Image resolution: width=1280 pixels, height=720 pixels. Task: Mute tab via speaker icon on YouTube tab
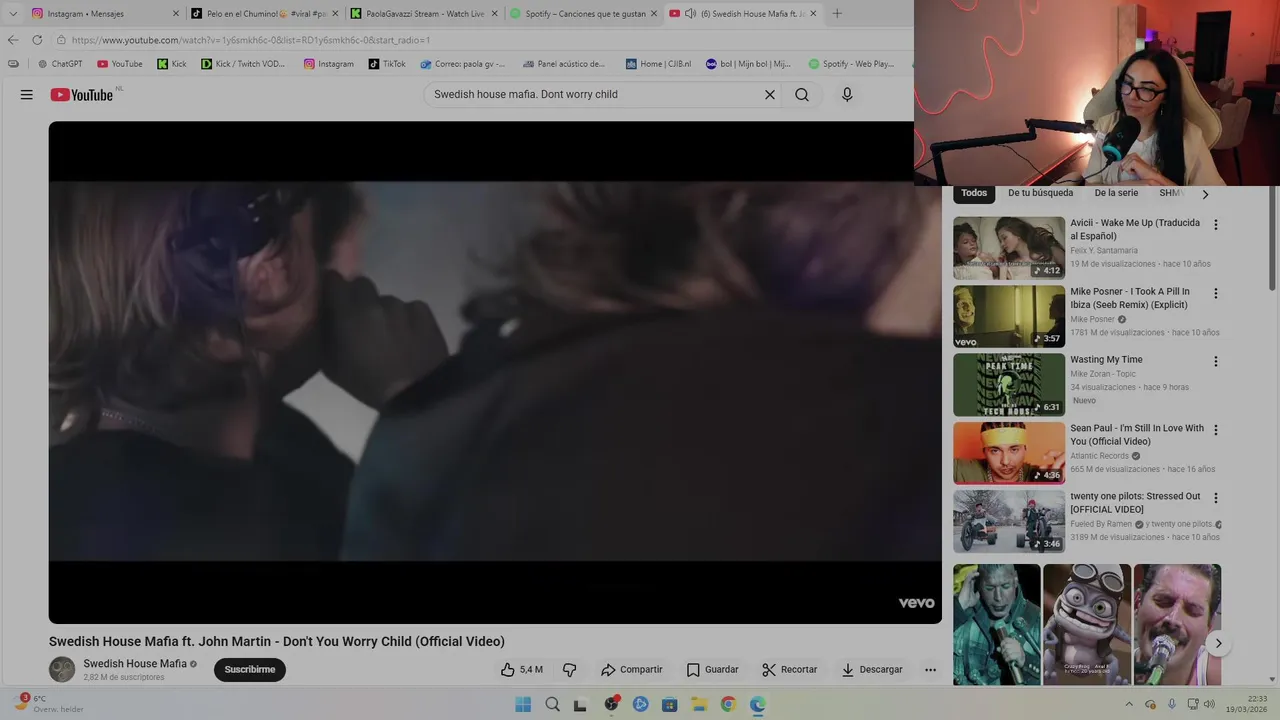(691, 14)
